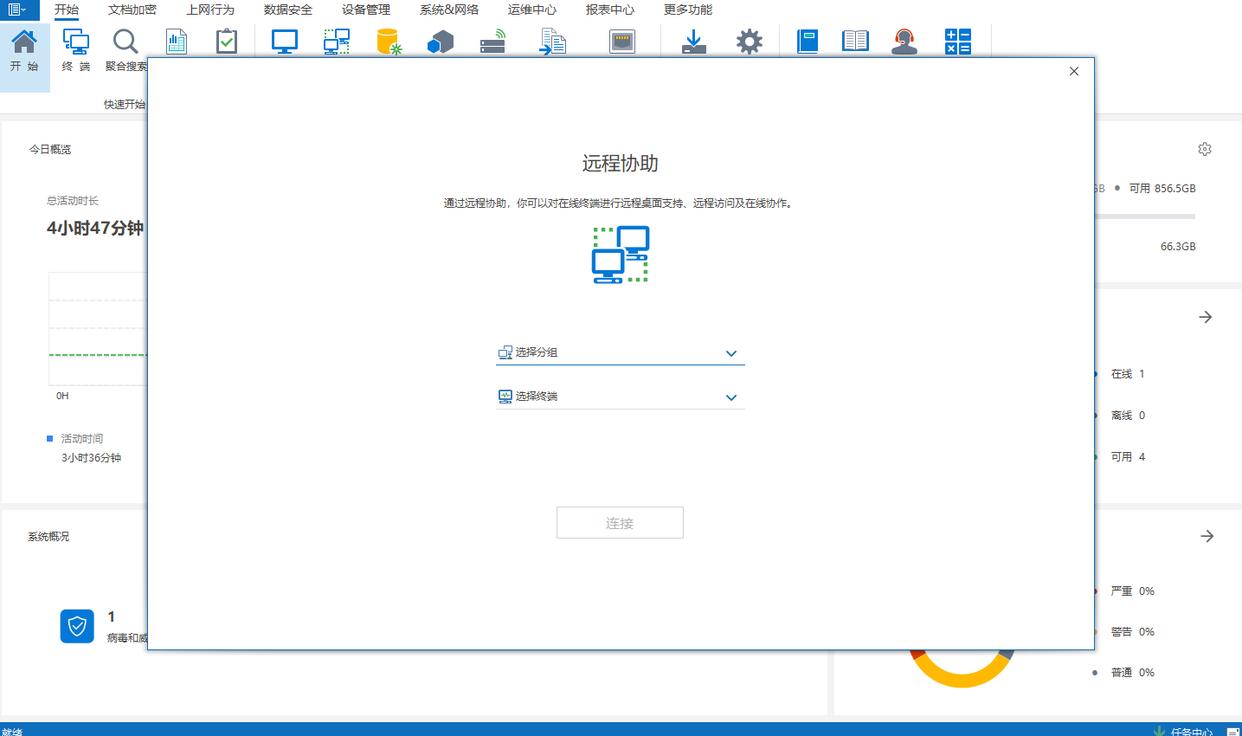This screenshot has height=736, width=1242.
Task: Click the 连接 button
Action: 620,523
